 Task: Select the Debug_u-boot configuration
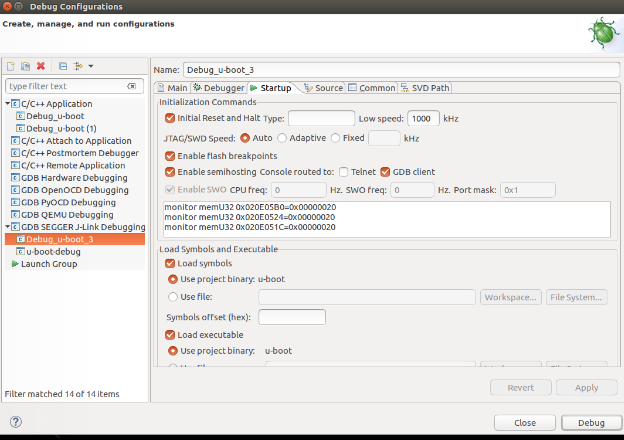point(55,116)
